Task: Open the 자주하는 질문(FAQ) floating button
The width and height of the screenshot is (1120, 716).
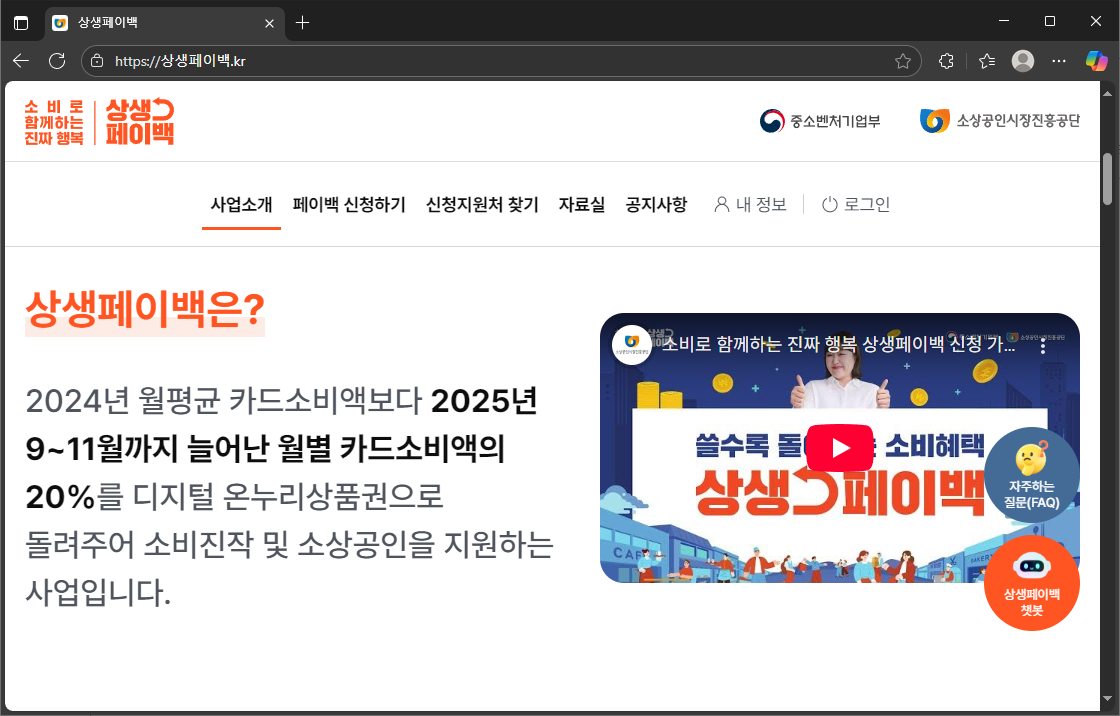Action: 1031,474
